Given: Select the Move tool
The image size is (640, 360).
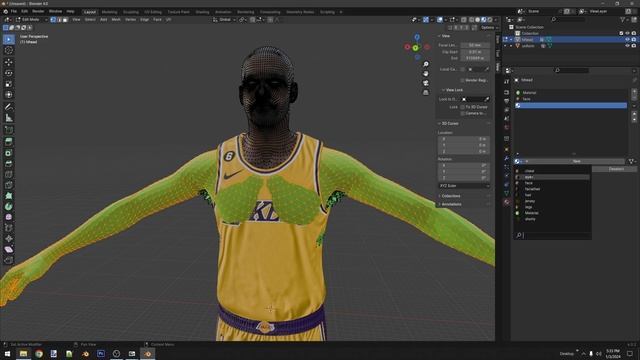Looking at the screenshot, I should pos(9,62).
